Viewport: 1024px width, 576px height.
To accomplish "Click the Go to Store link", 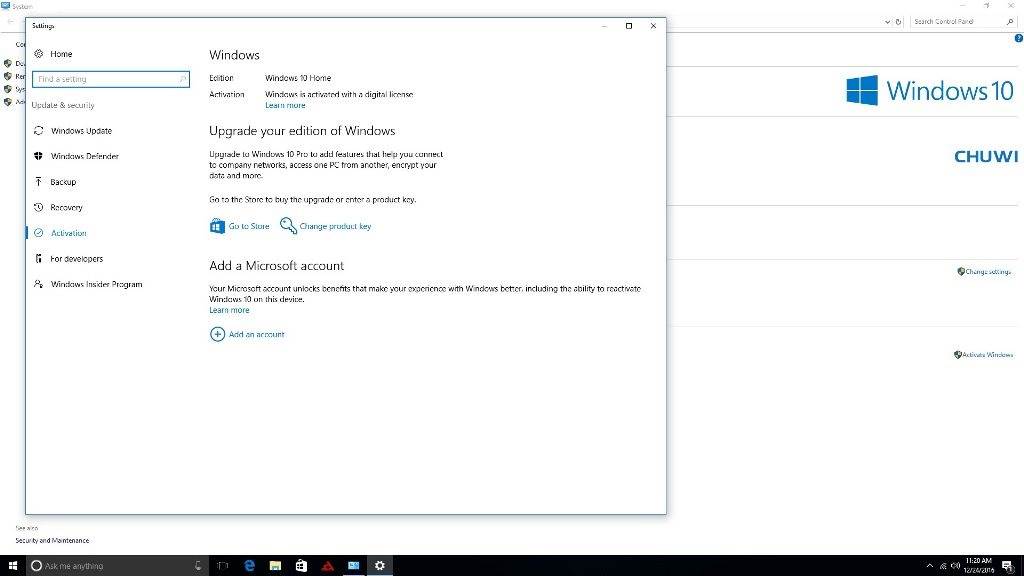I will (x=248, y=226).
